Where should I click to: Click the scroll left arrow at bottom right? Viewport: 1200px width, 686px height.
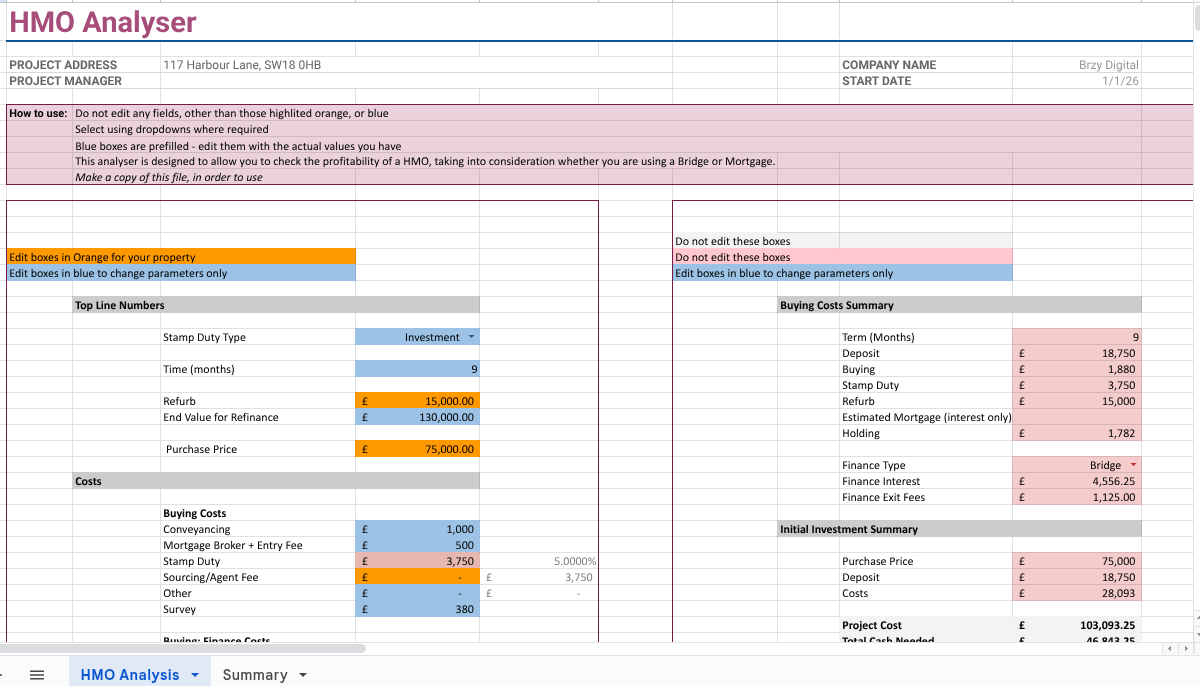click(x=1170, y=649)
